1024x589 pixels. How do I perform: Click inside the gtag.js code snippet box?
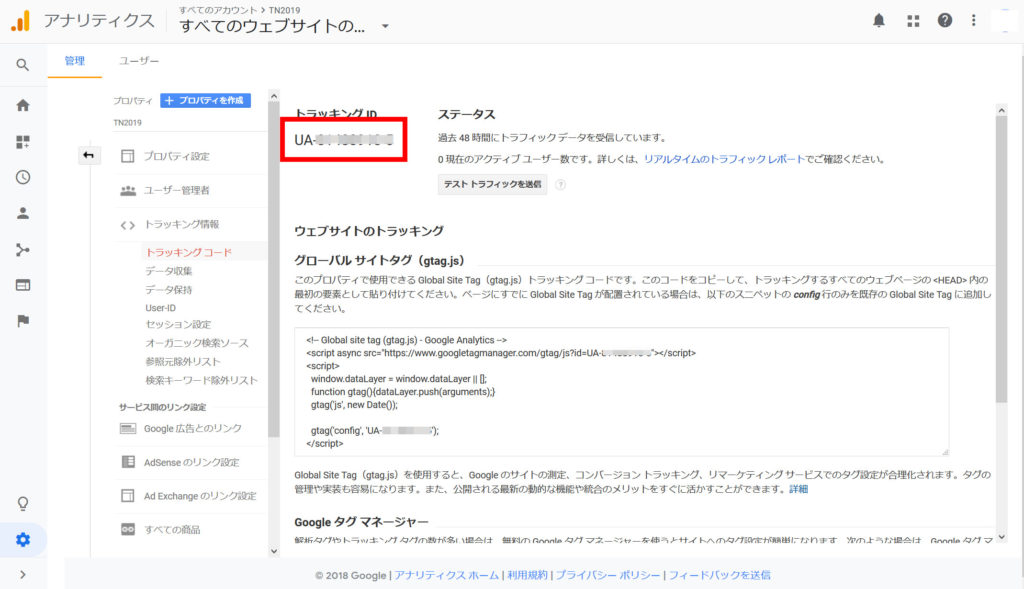coord(621,392)
